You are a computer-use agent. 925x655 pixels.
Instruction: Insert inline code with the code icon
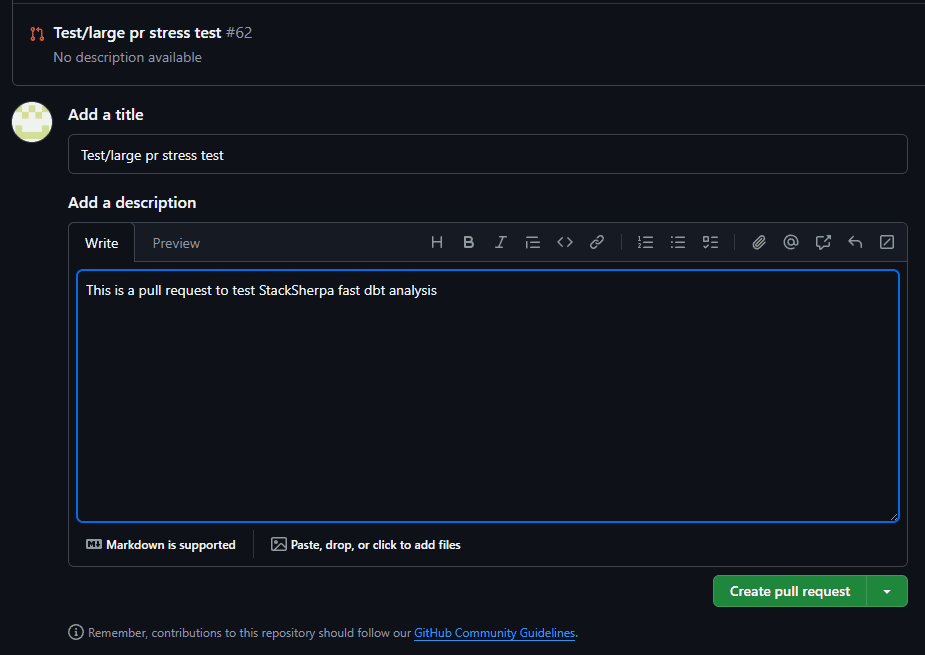564,241
